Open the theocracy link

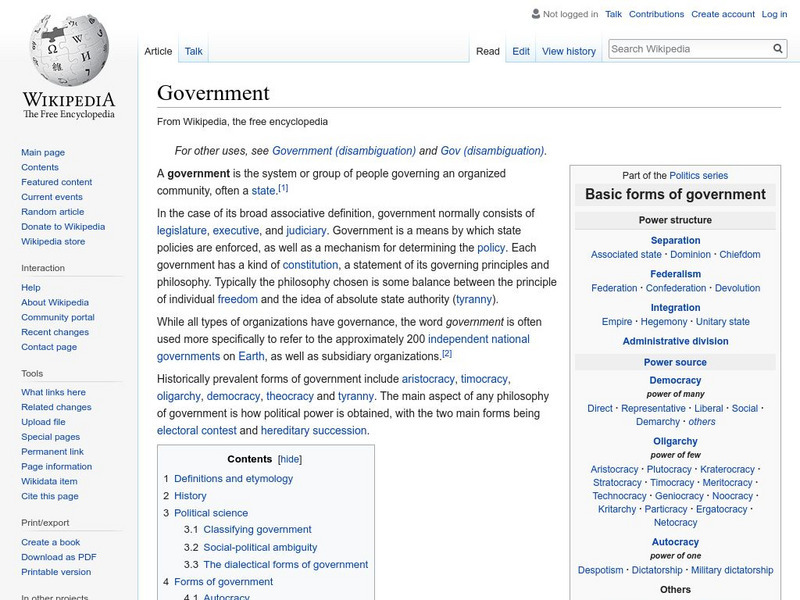pos(290,396)
